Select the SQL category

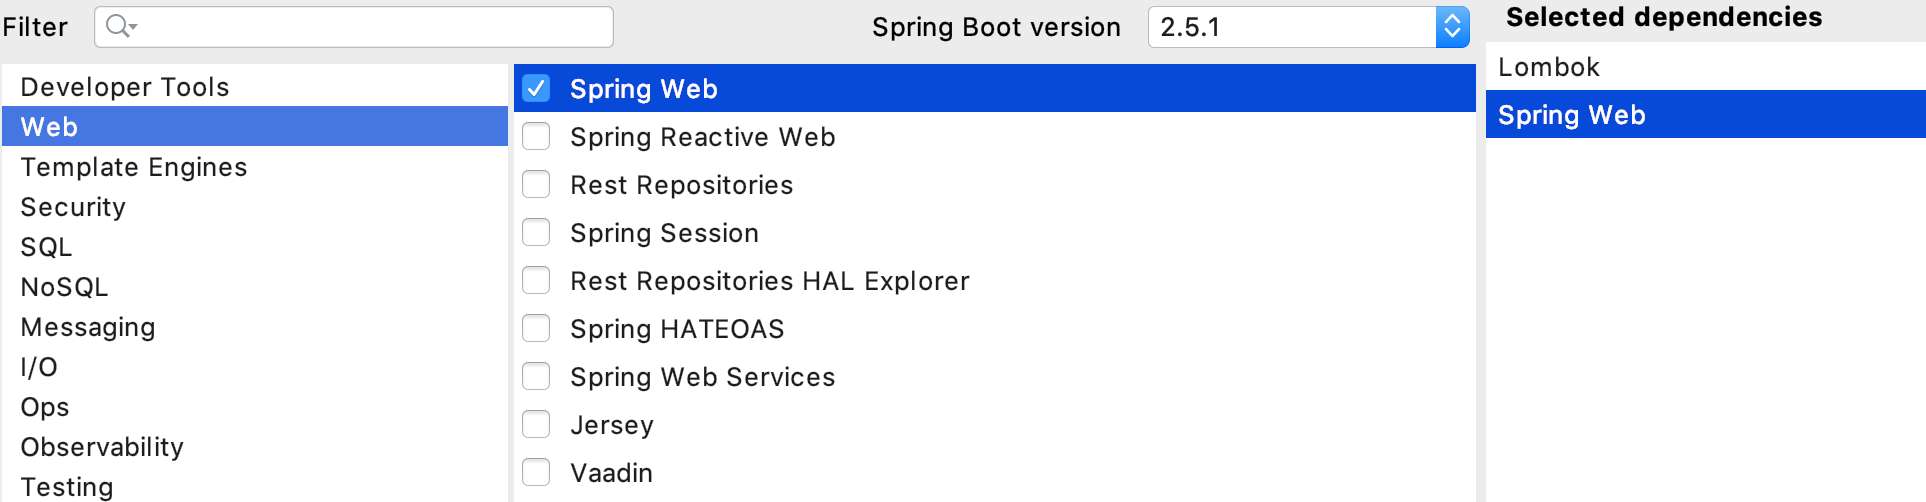click(46, 247)
